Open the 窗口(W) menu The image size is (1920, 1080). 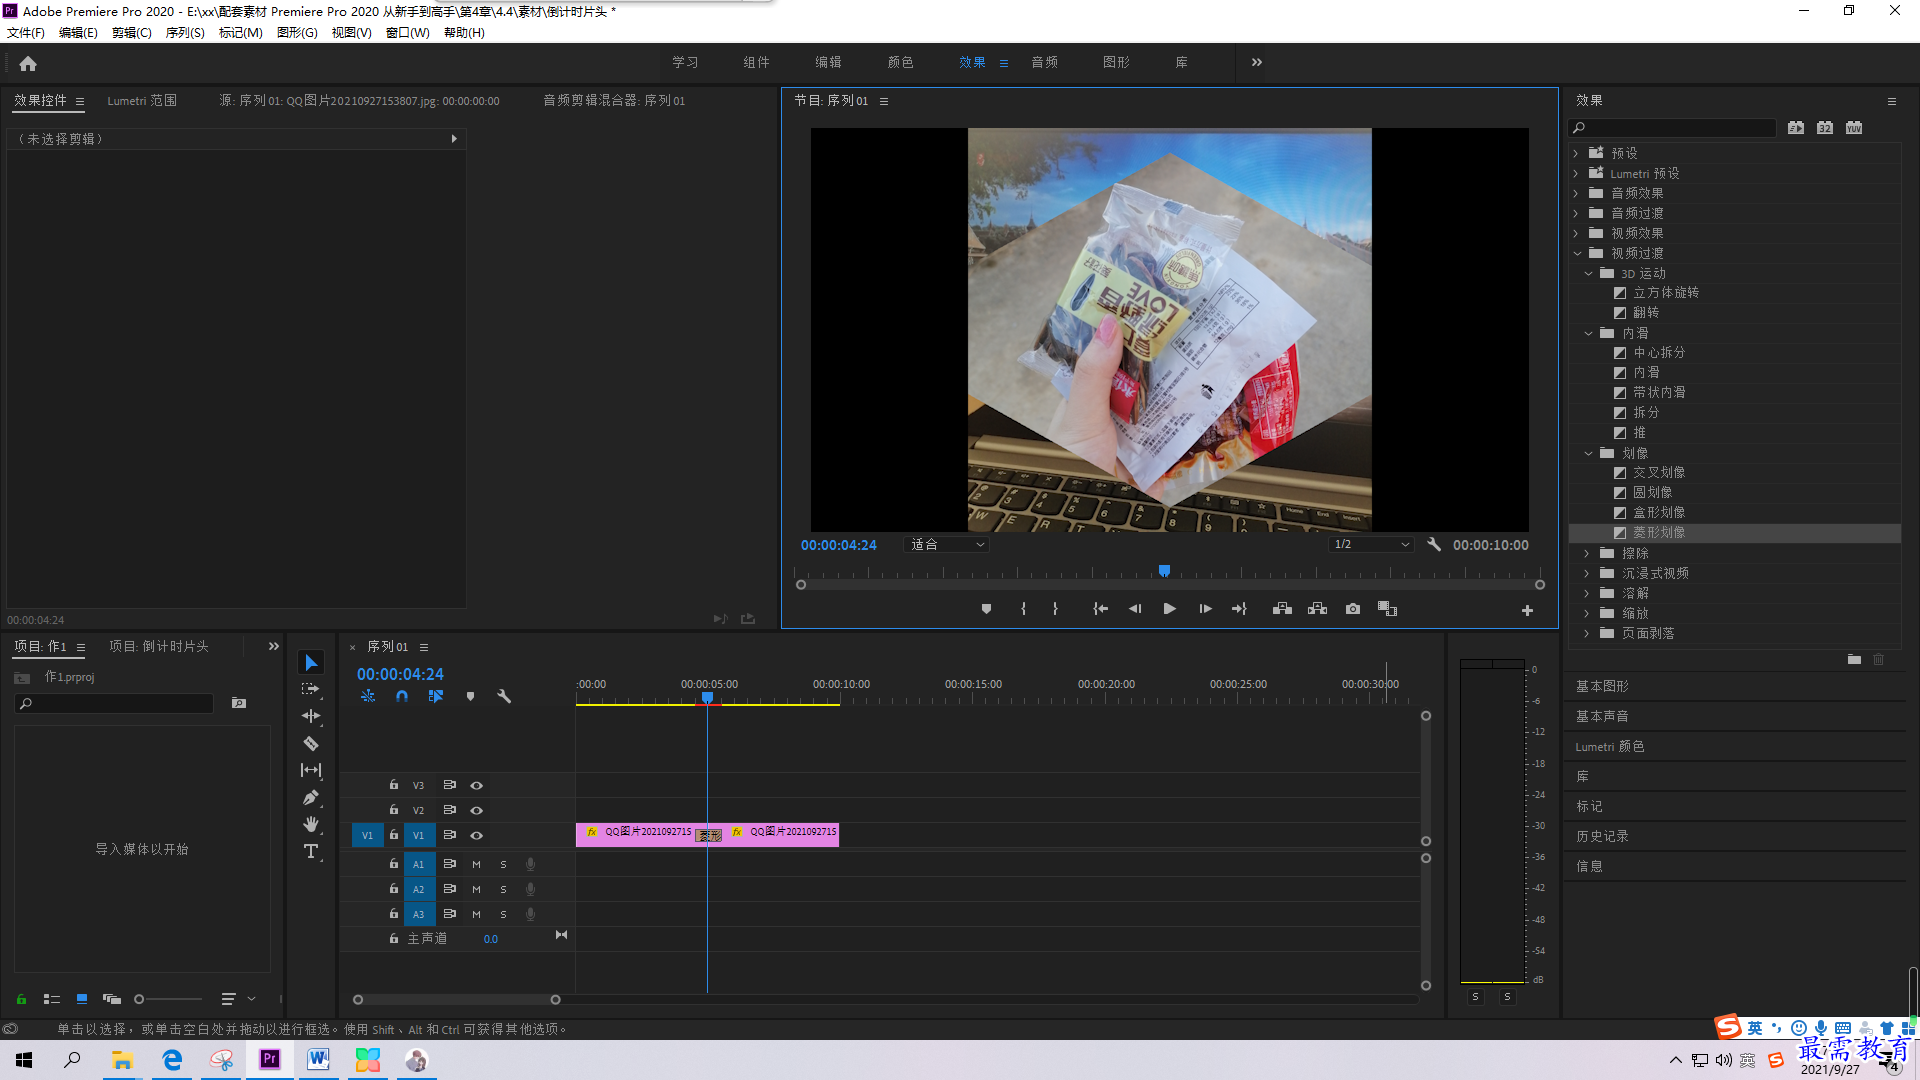tap(408, 33)
